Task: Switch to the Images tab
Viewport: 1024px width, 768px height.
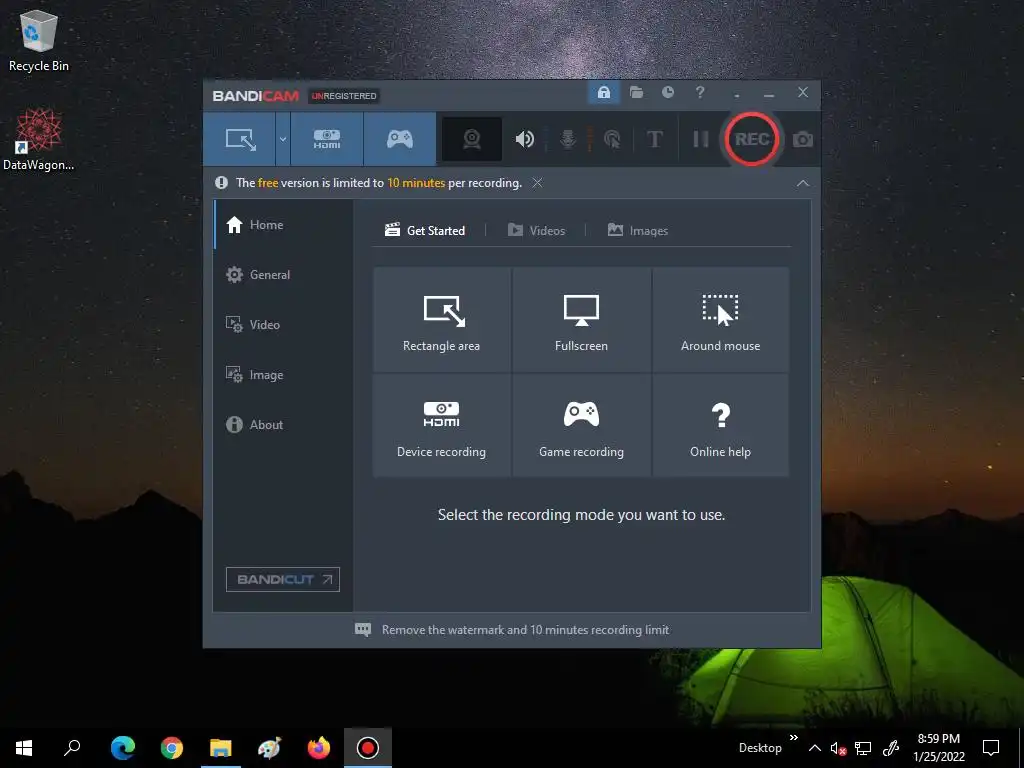Action: point(637,231)
